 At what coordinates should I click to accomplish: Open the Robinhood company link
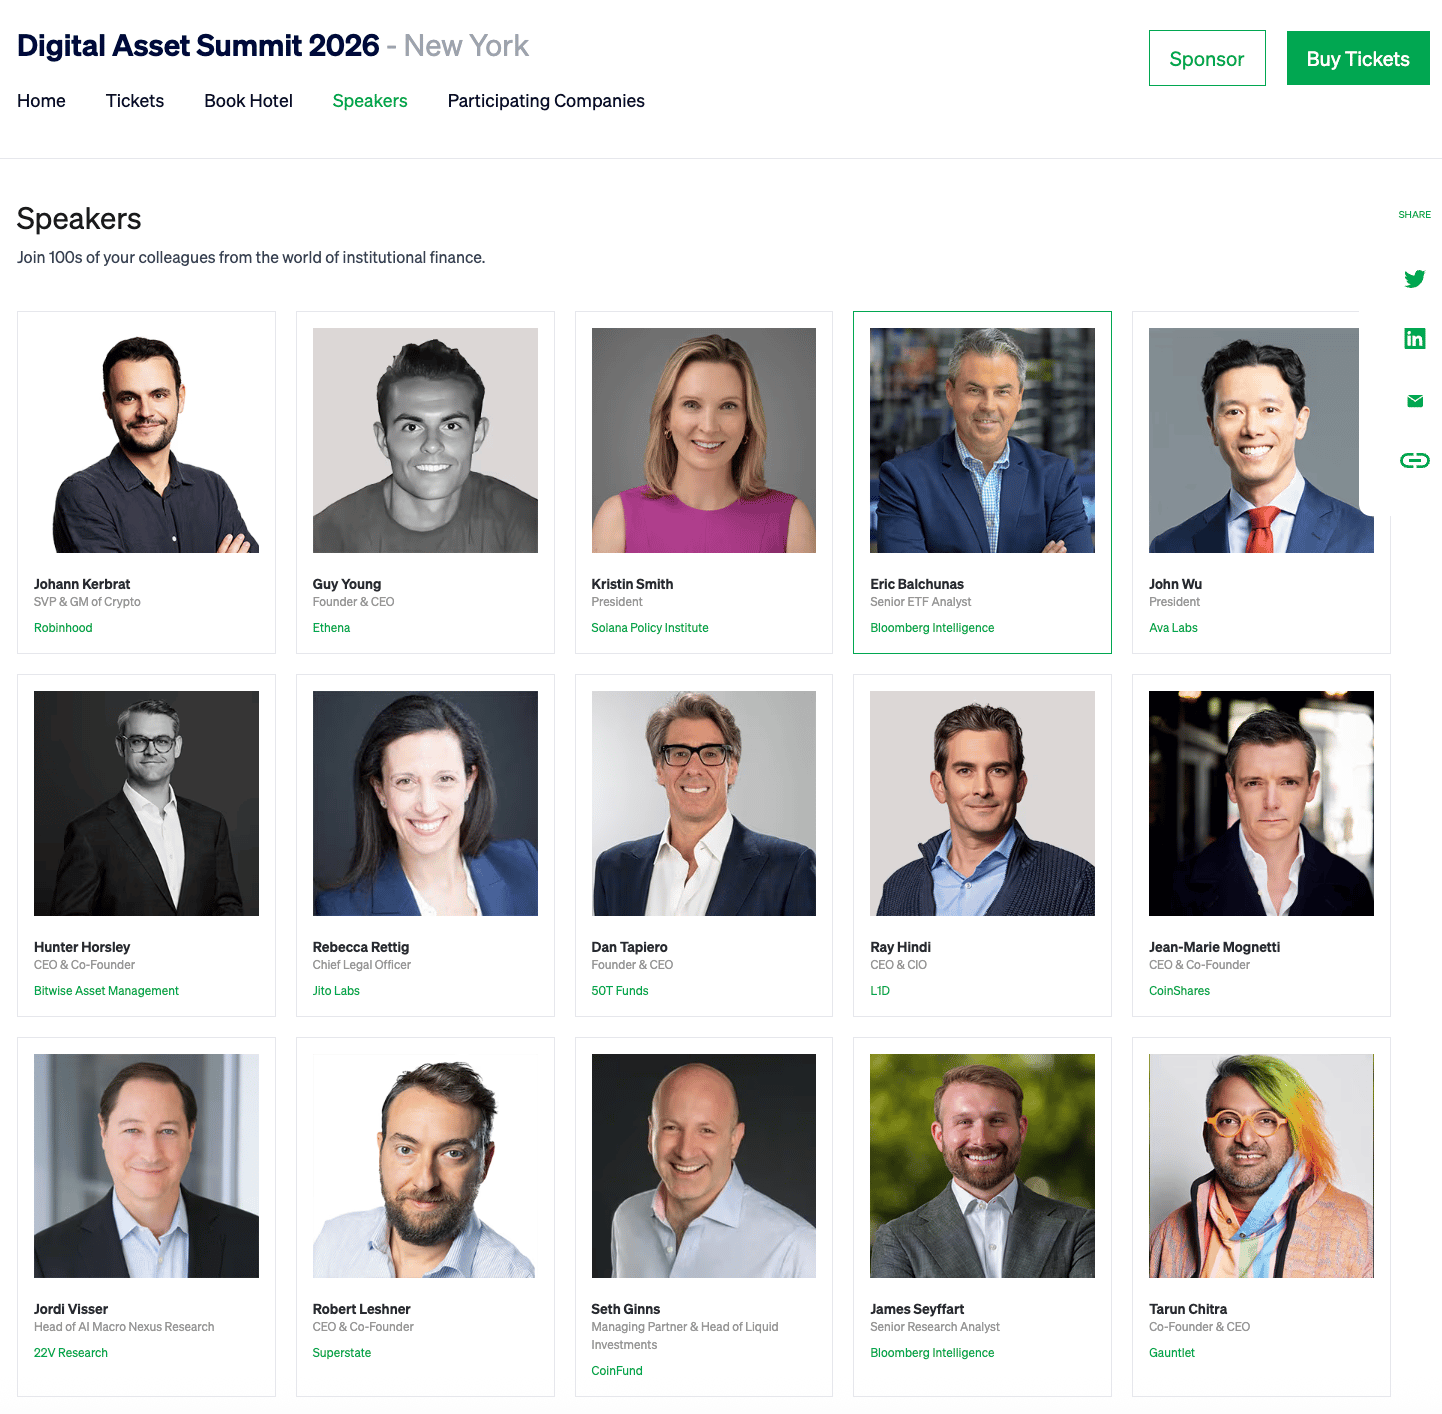(63, 628)
